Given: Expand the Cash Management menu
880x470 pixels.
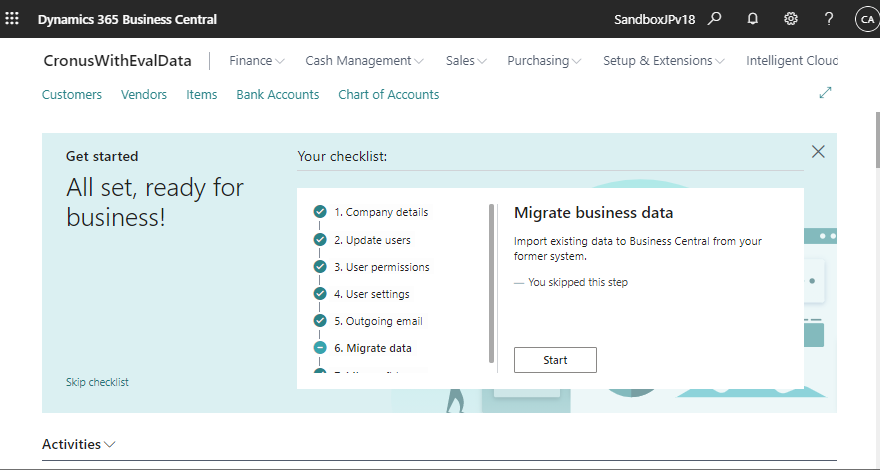Looking at the screenshot, I should point(364,61).
